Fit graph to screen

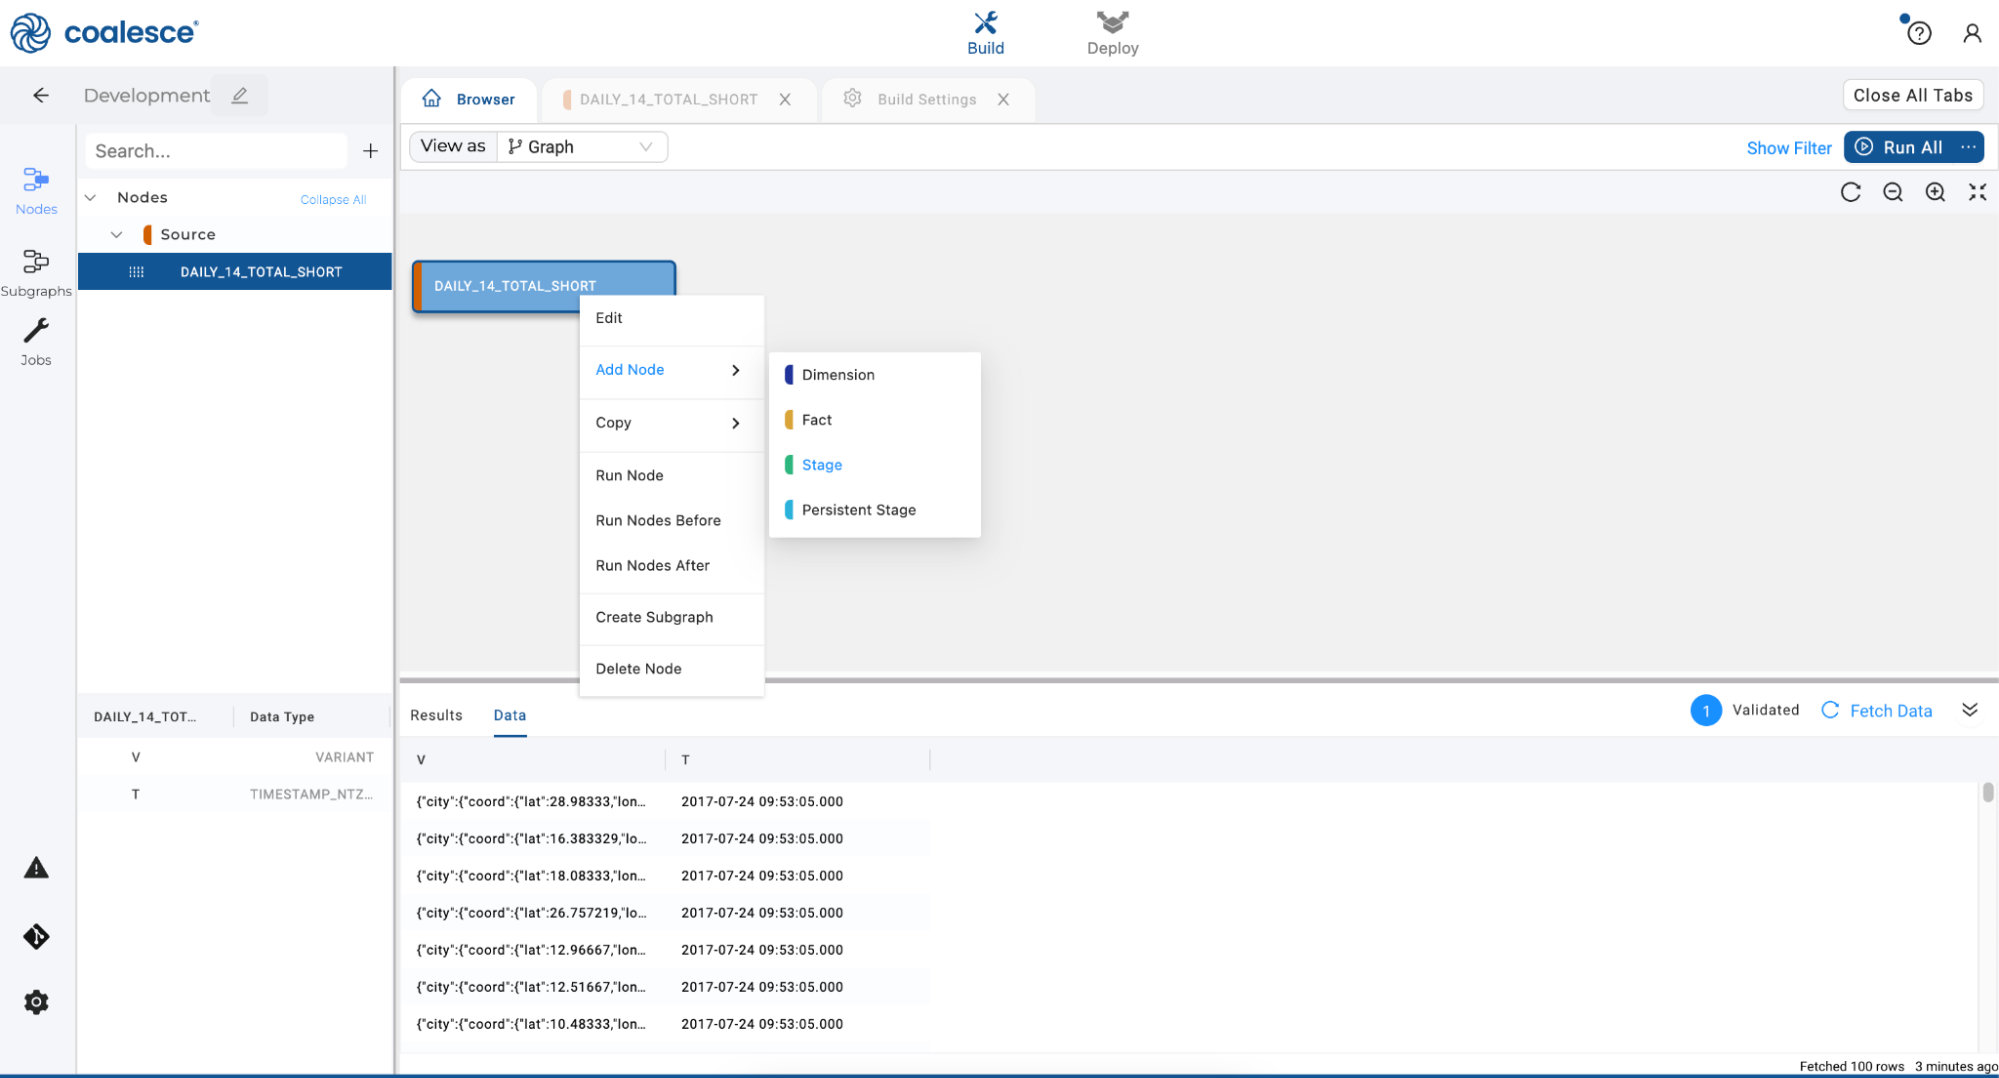click(1977, 192)
